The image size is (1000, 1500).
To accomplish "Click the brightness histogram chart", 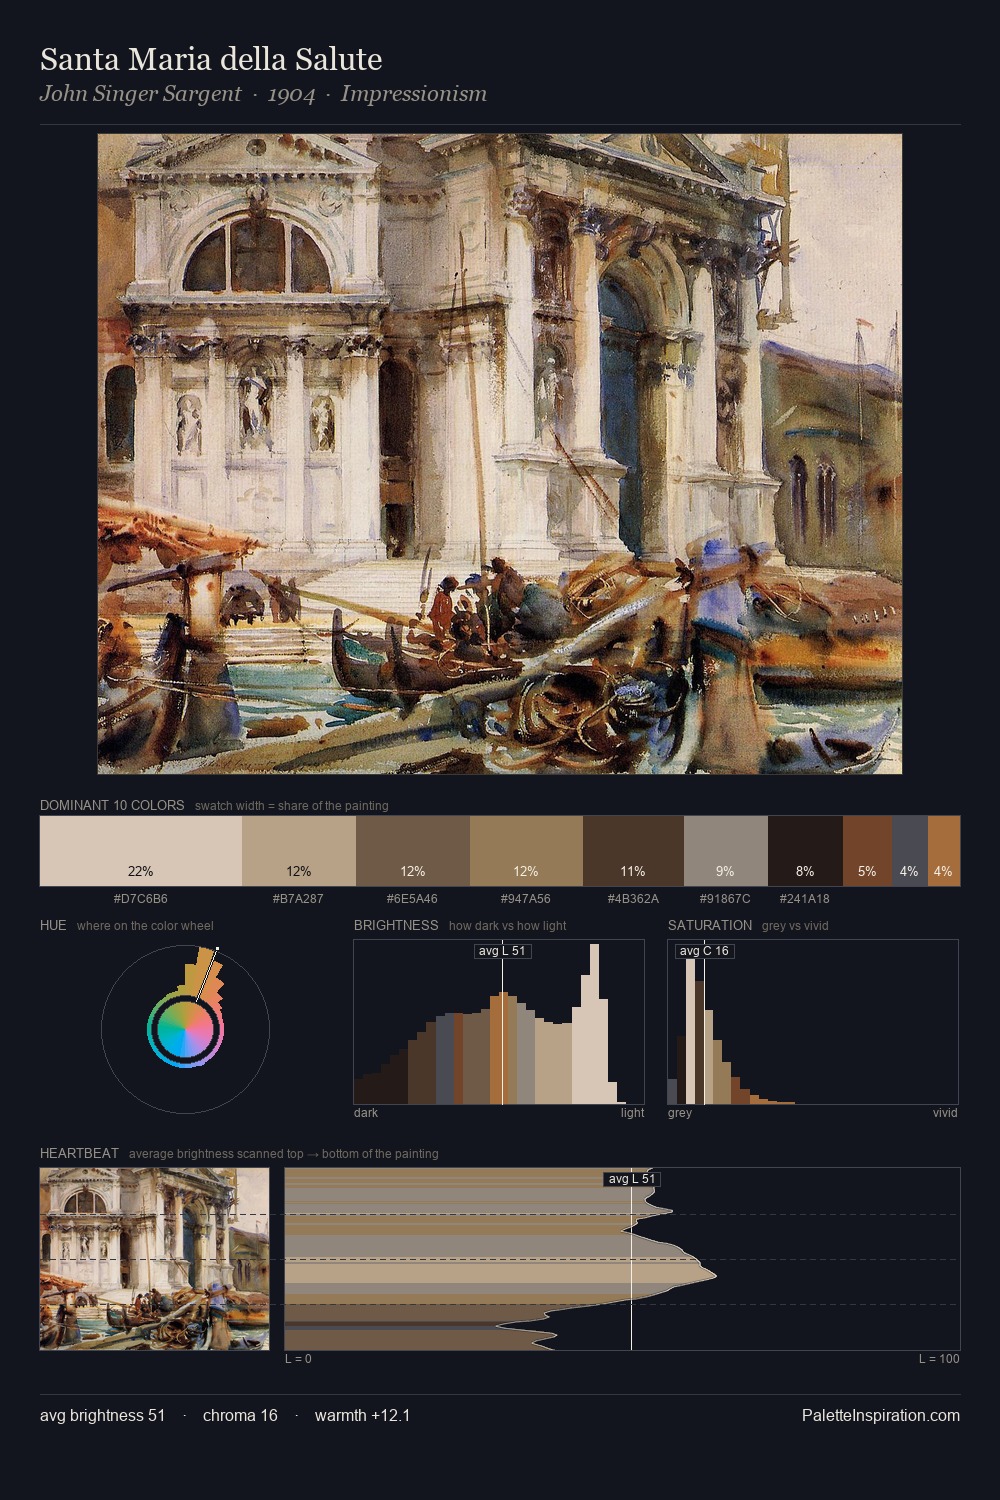I will (499, 1022).
